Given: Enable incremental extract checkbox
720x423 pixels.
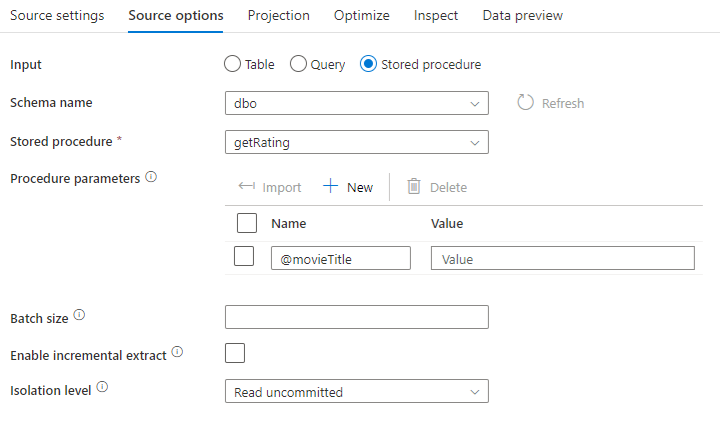Looking at the screenshot, I should 235,353.
